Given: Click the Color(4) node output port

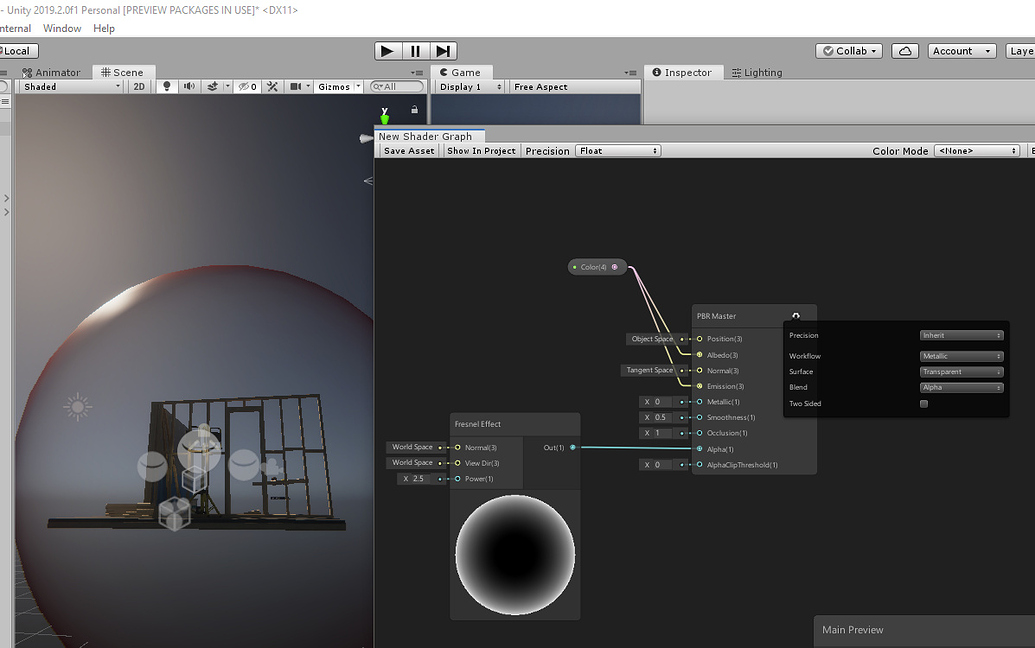Looking at the screenshot, I should click(615, 267).
